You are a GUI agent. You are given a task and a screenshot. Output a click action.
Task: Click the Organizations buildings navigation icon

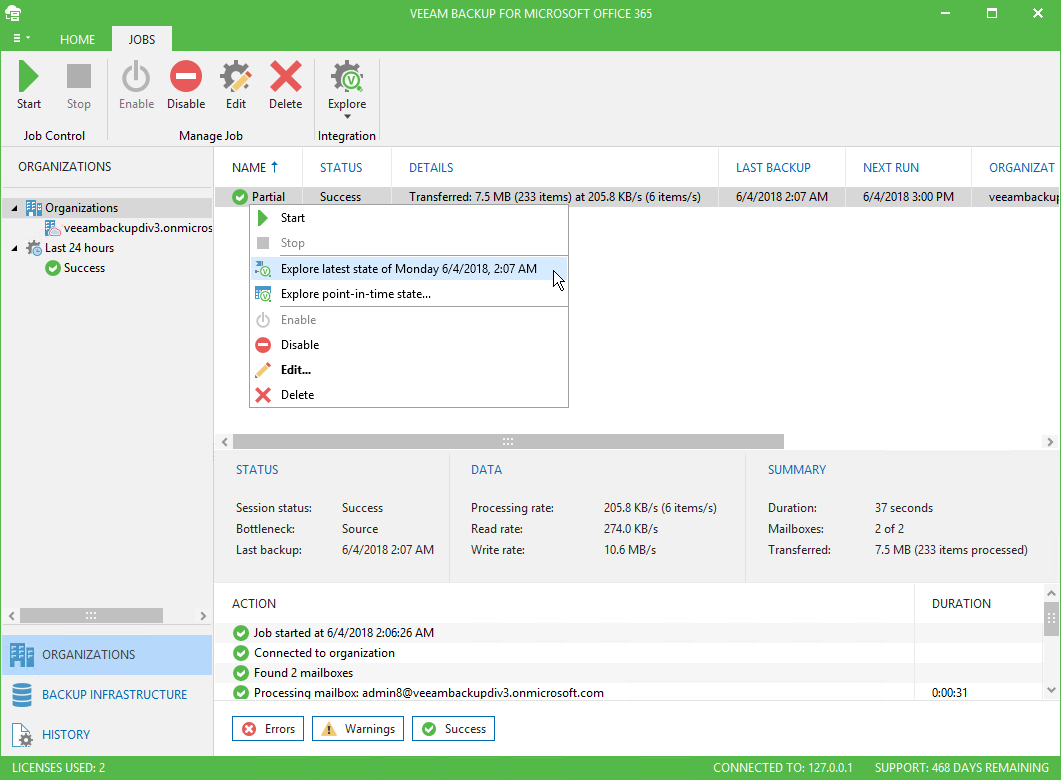[x=22, y=655]
